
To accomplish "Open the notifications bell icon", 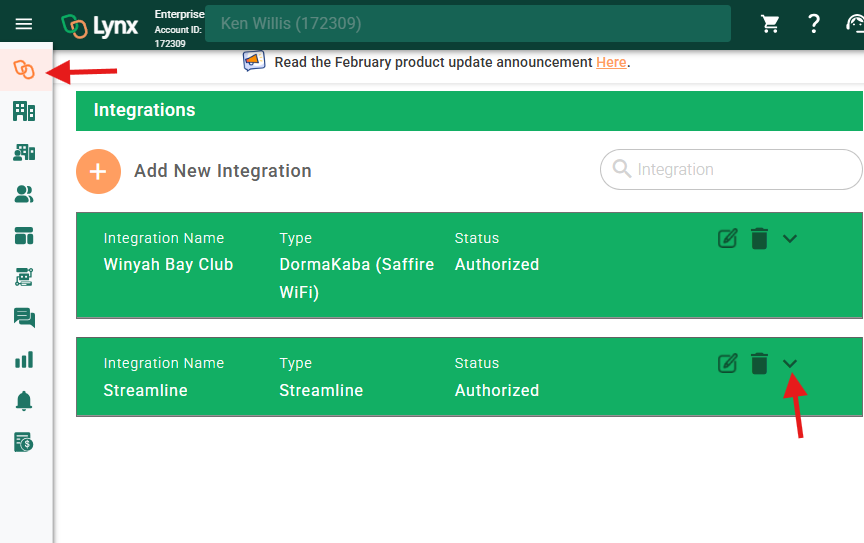I will click(24, 401).
